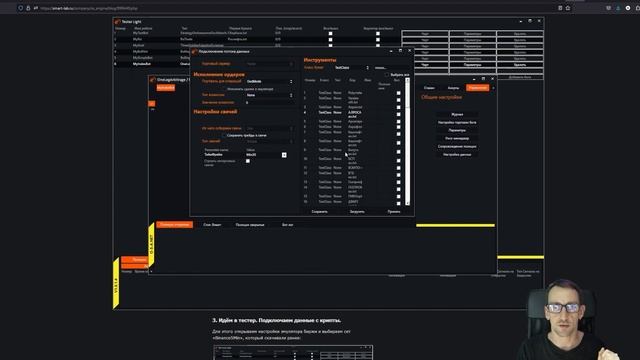Image resolution: width=640 pixels, height=360 pixels.
Task: Open the trading server dropdown
Action: click(x=269, y=64)
